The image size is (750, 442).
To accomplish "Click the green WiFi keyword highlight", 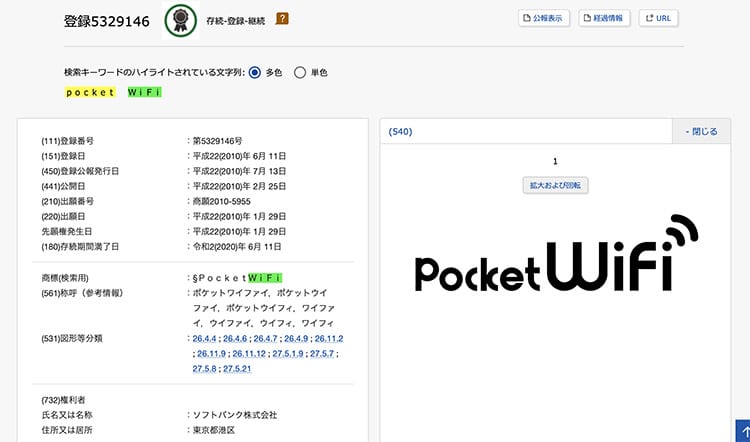I will (x=145, y=92).
